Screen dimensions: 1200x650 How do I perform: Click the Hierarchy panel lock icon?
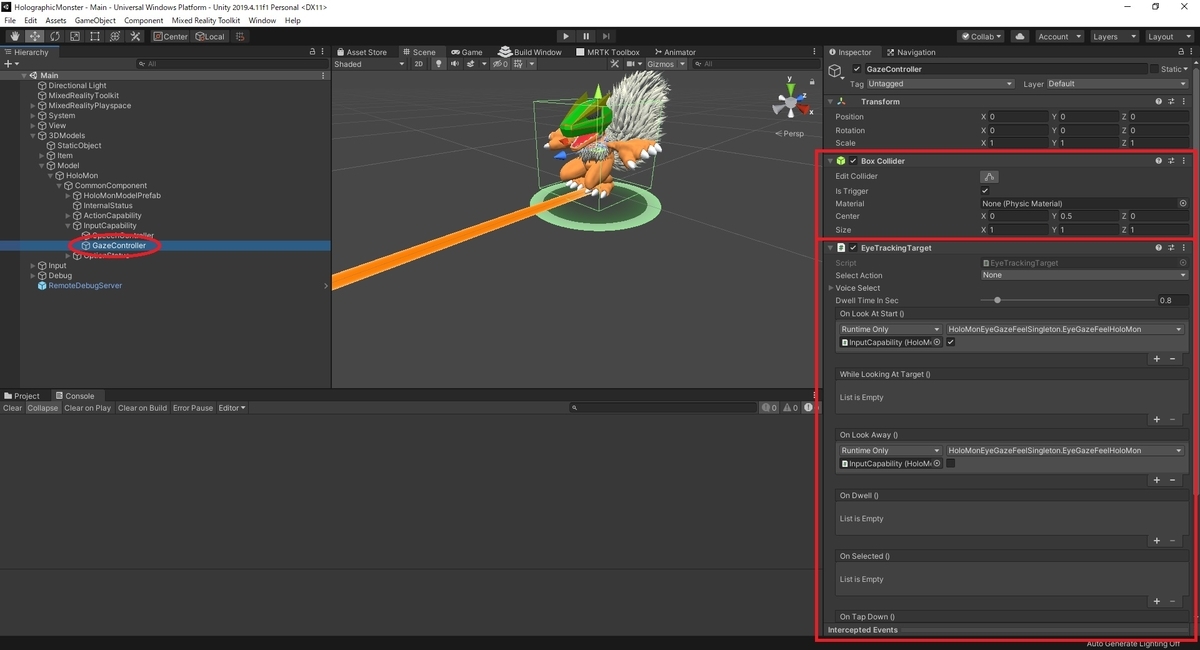click(x=310, y=52)
